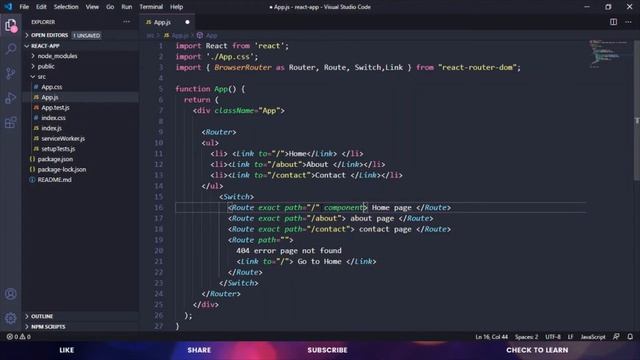640x360 pixels.
Task: Click the VS Code logo icon
Action: click(x=8, y=7)
